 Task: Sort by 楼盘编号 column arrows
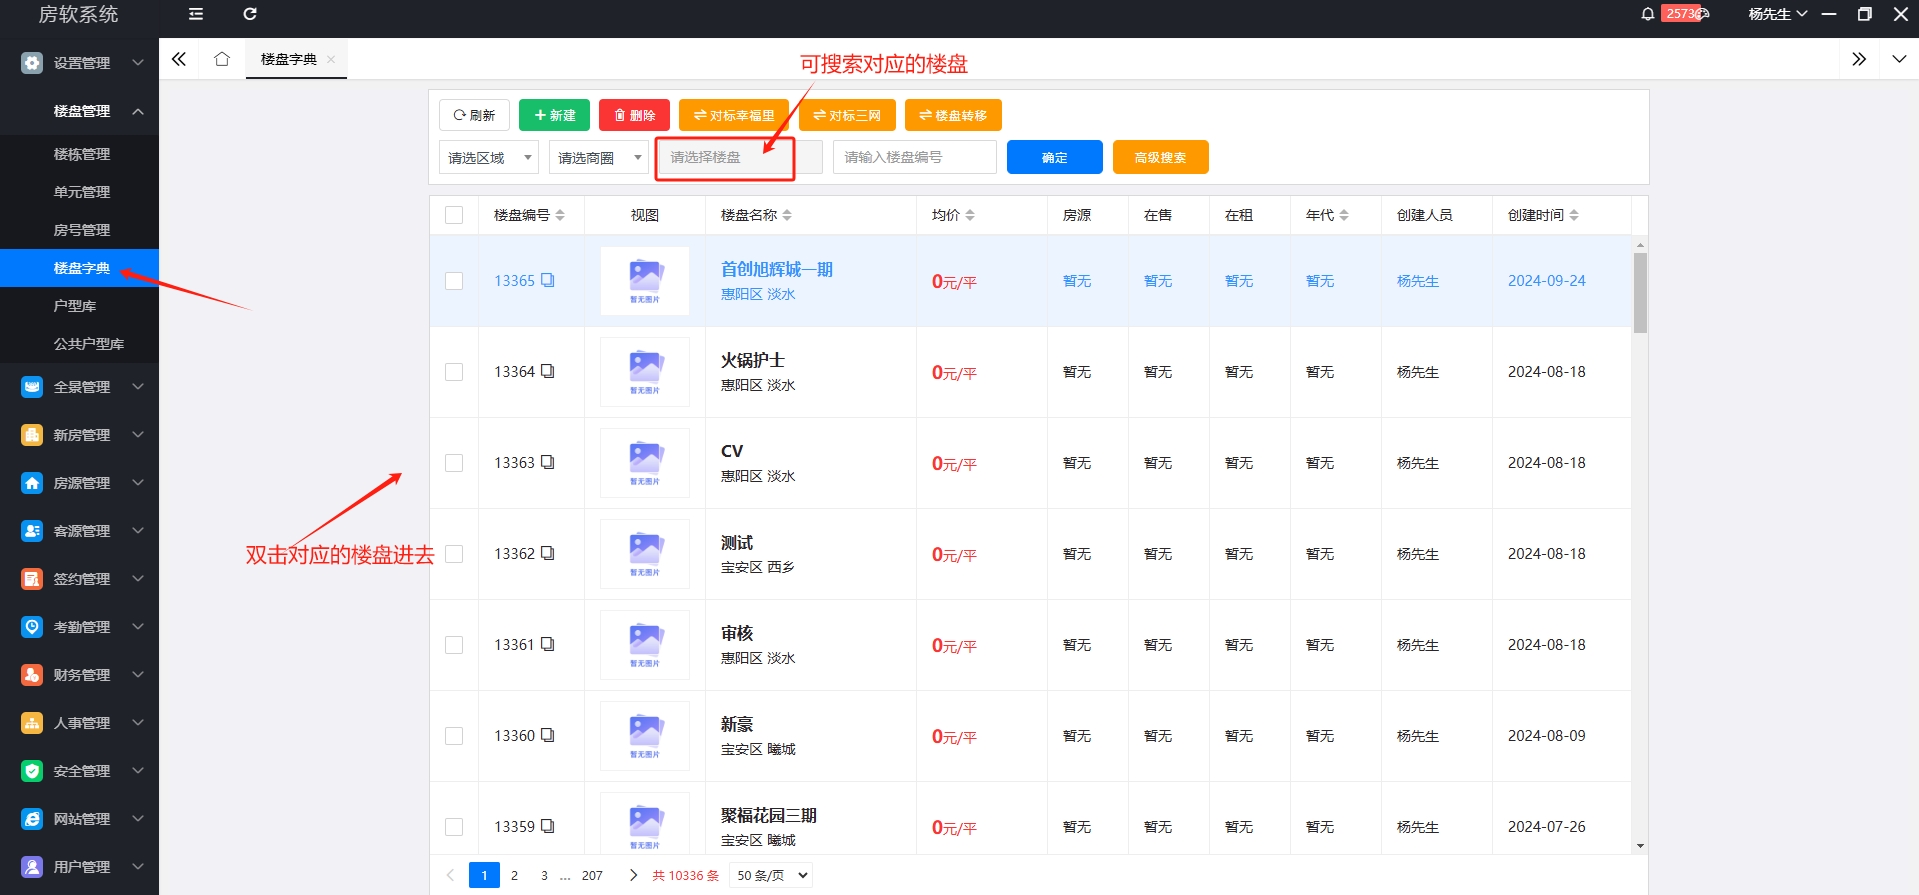click(560, 215)
